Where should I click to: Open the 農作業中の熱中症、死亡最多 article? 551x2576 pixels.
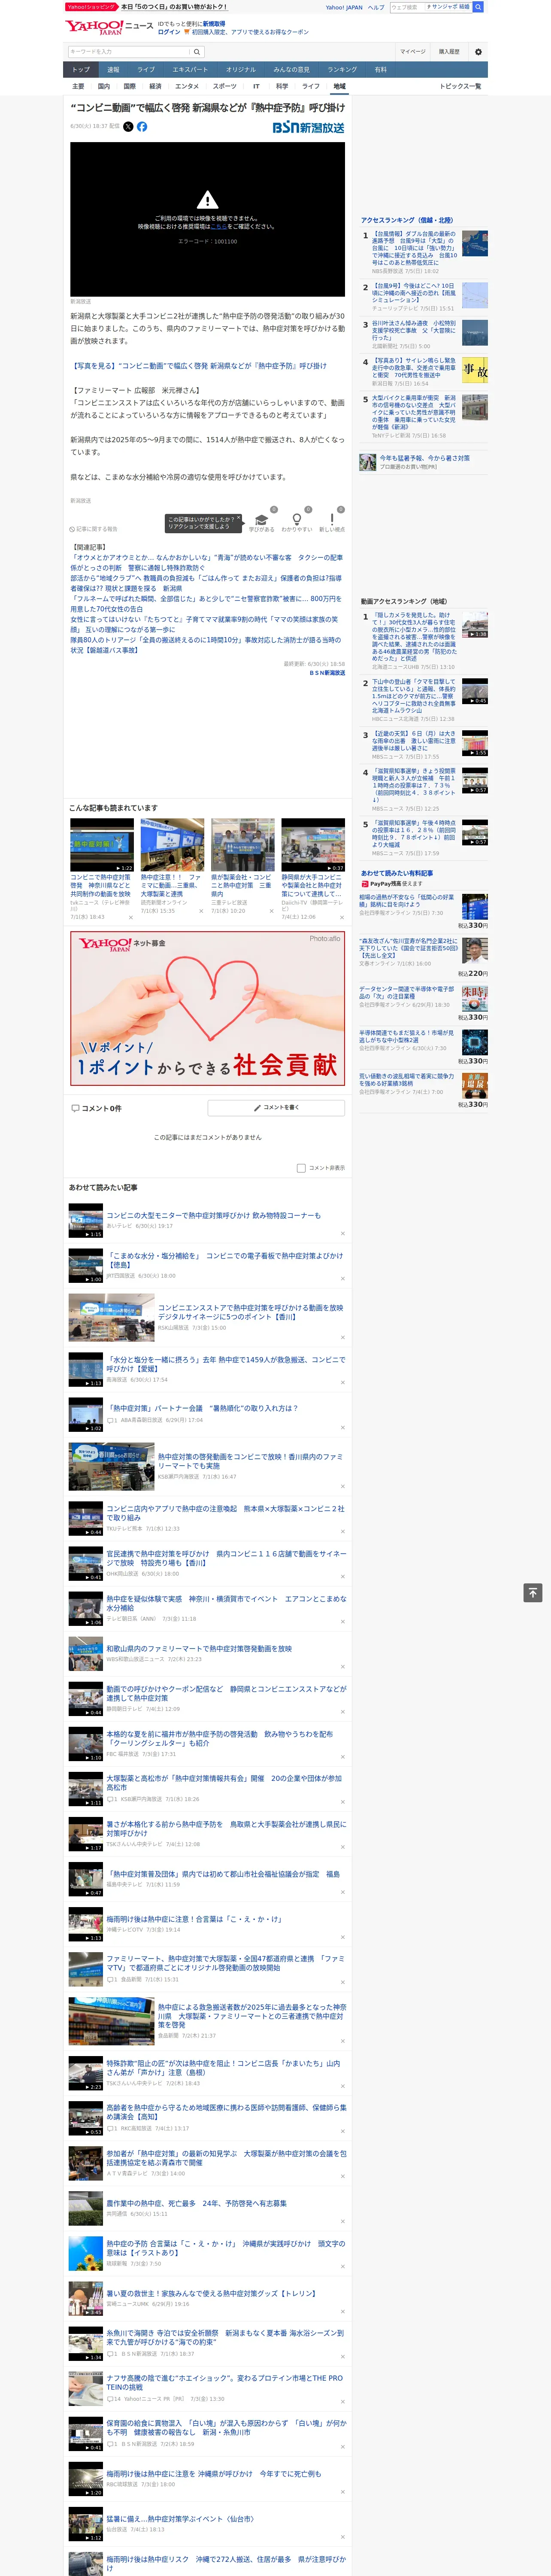[197, 2203]
